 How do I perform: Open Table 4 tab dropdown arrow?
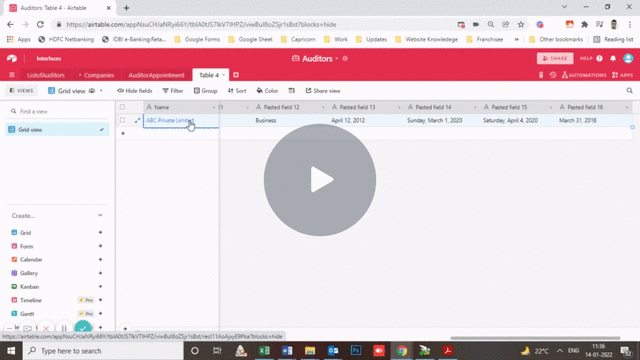224,75
